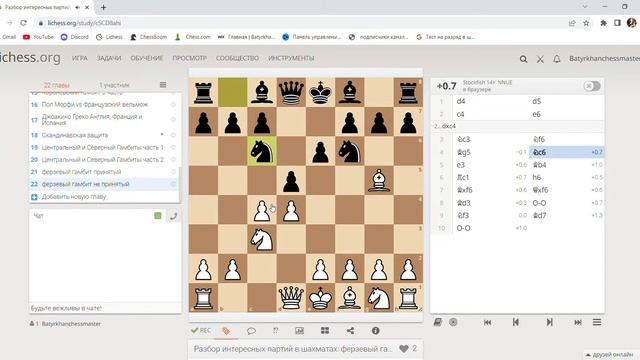640x360 pixels.
Task: Click Добавить новую главу
Action: pyautogui.click(x=73, y=196)
